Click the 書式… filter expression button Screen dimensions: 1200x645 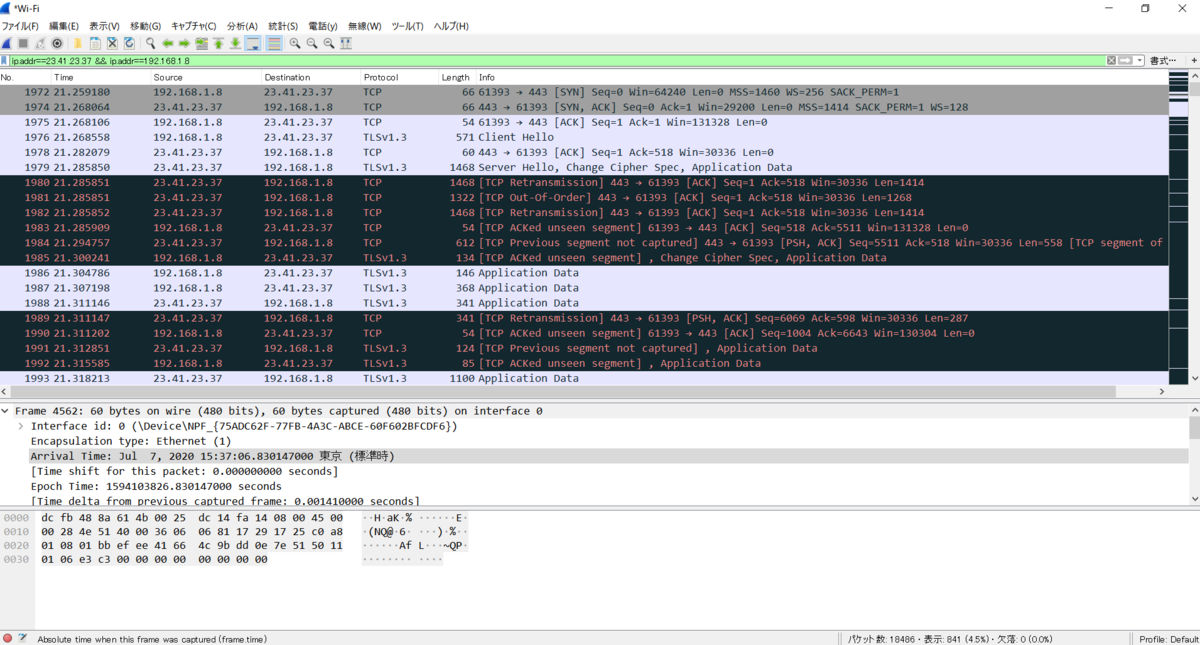click(1163, 61)
